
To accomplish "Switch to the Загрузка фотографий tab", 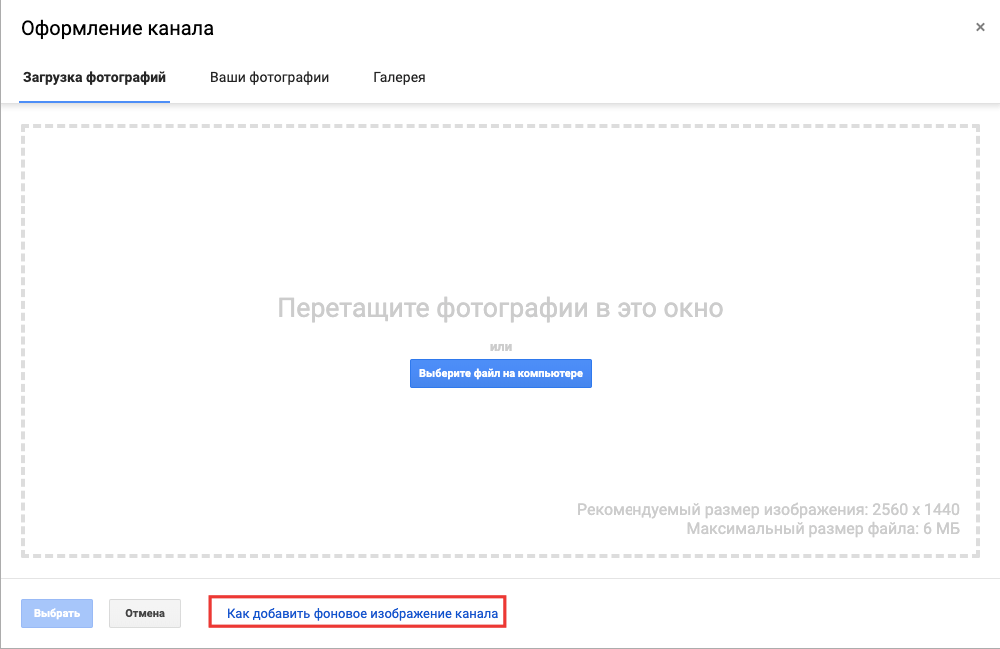I will pyautogui.click(x=94, y=78).
